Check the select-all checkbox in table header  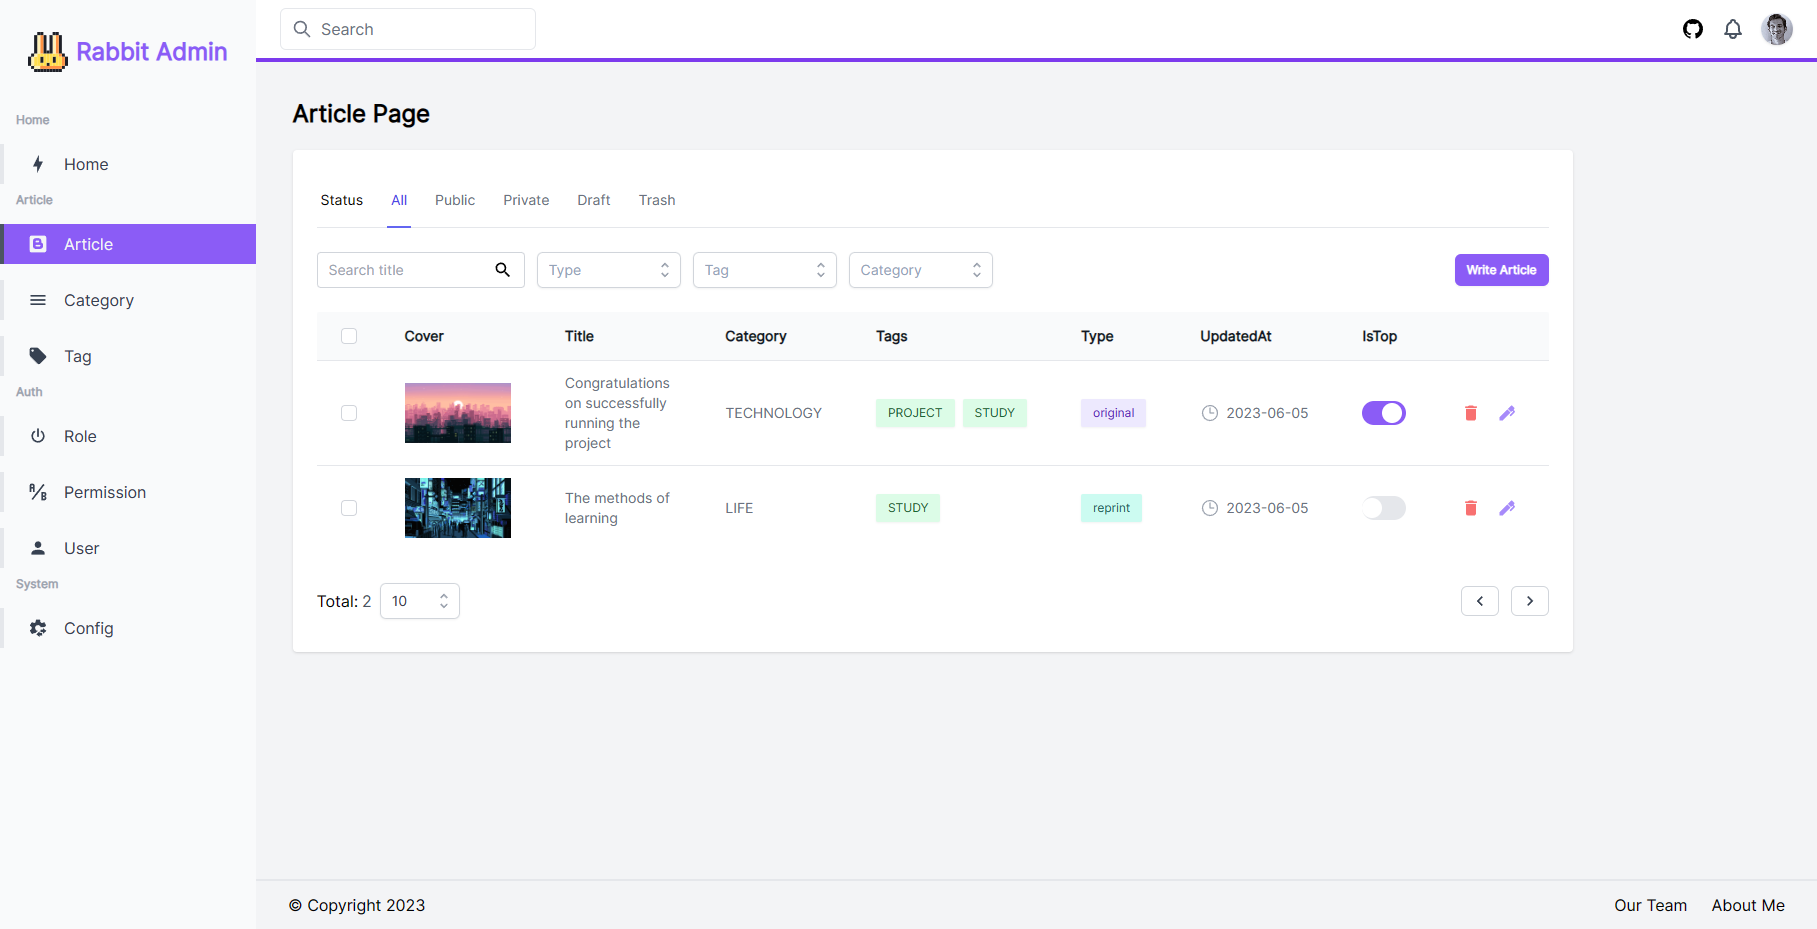tap(349, 336)
